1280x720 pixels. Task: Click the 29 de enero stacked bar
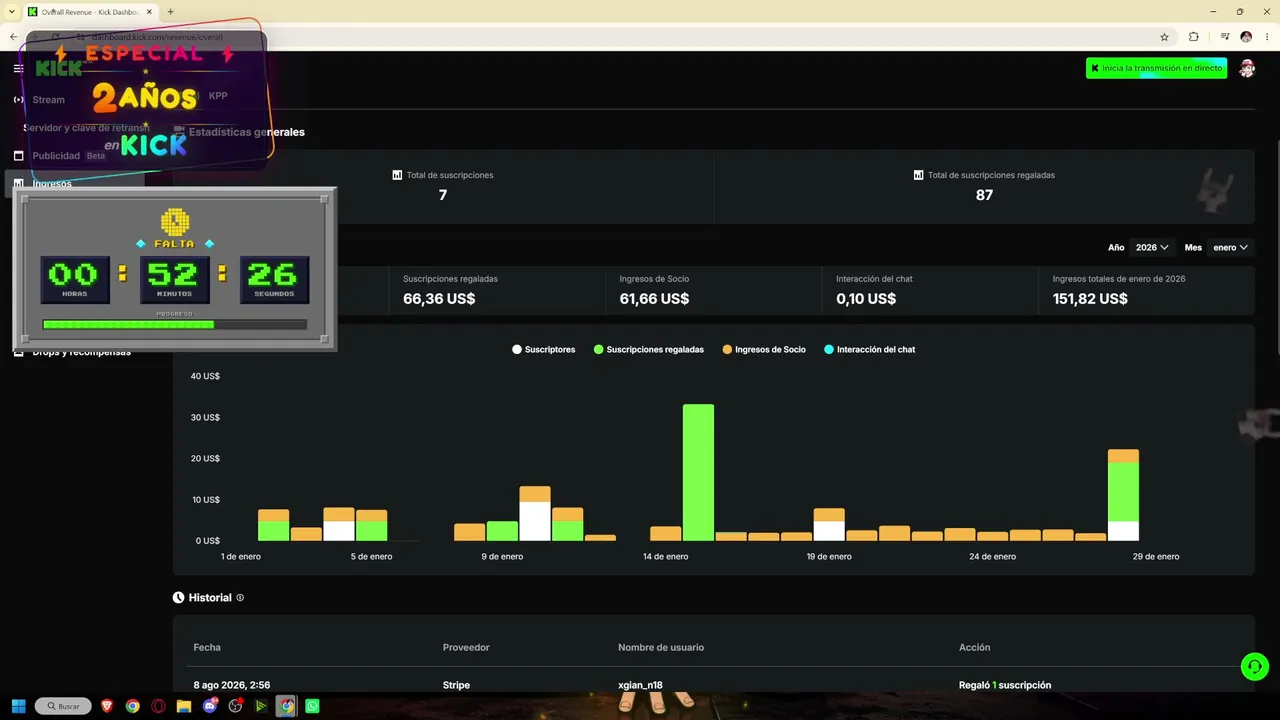point(1123,495)
